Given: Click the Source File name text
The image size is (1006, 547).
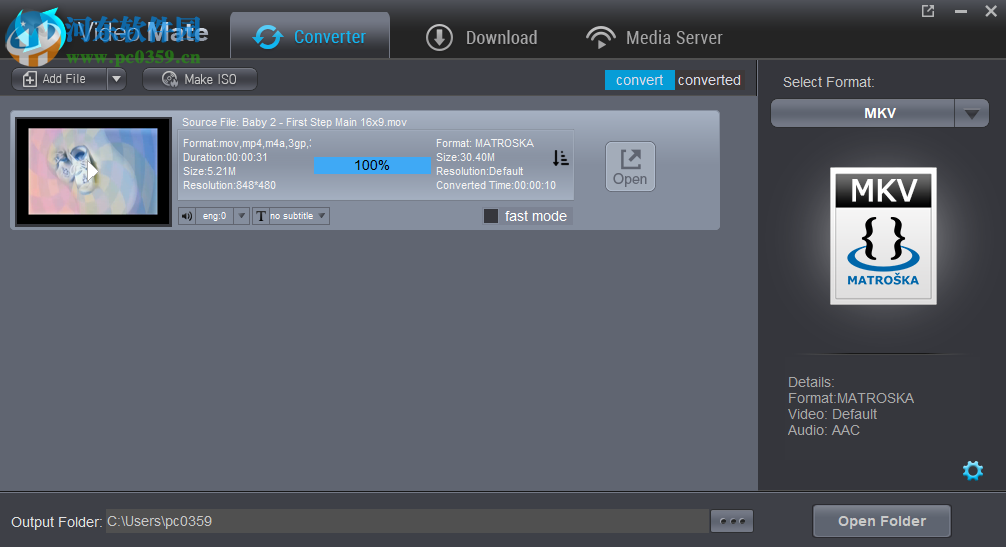Looking at the screenshot, I should pyautogui.click(x=294, y=122).
